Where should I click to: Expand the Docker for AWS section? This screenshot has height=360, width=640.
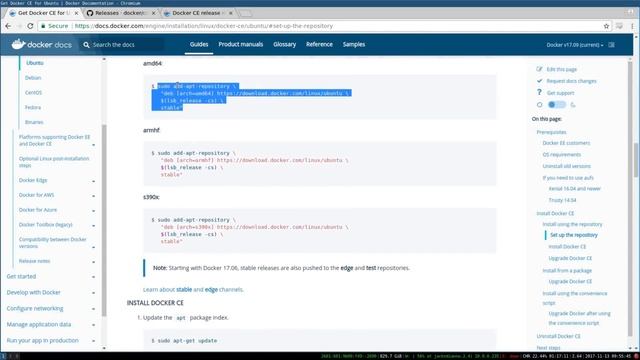coord(93,196)
